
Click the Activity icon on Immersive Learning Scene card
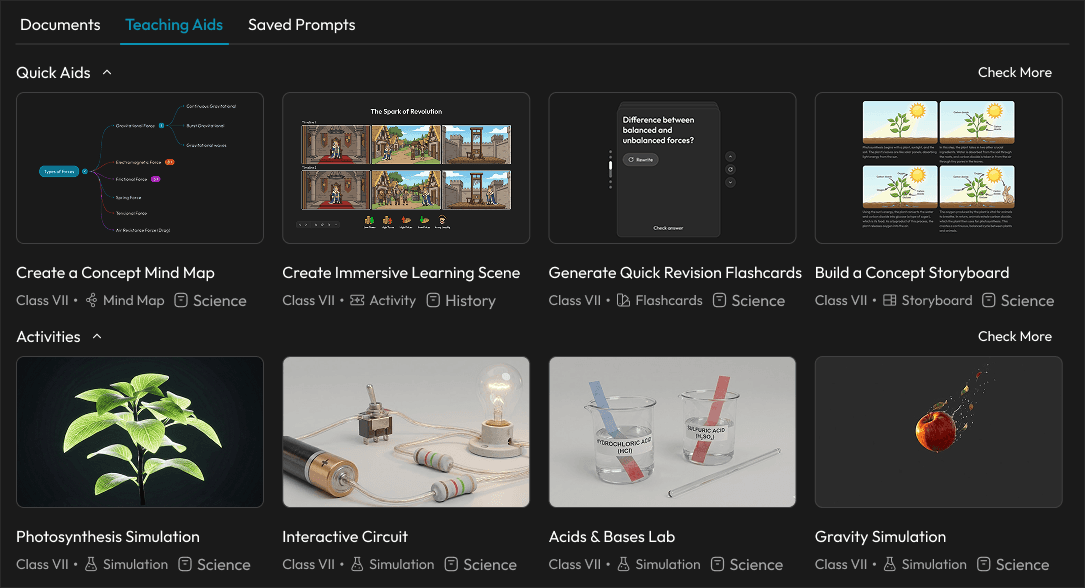tap(355, 300)
